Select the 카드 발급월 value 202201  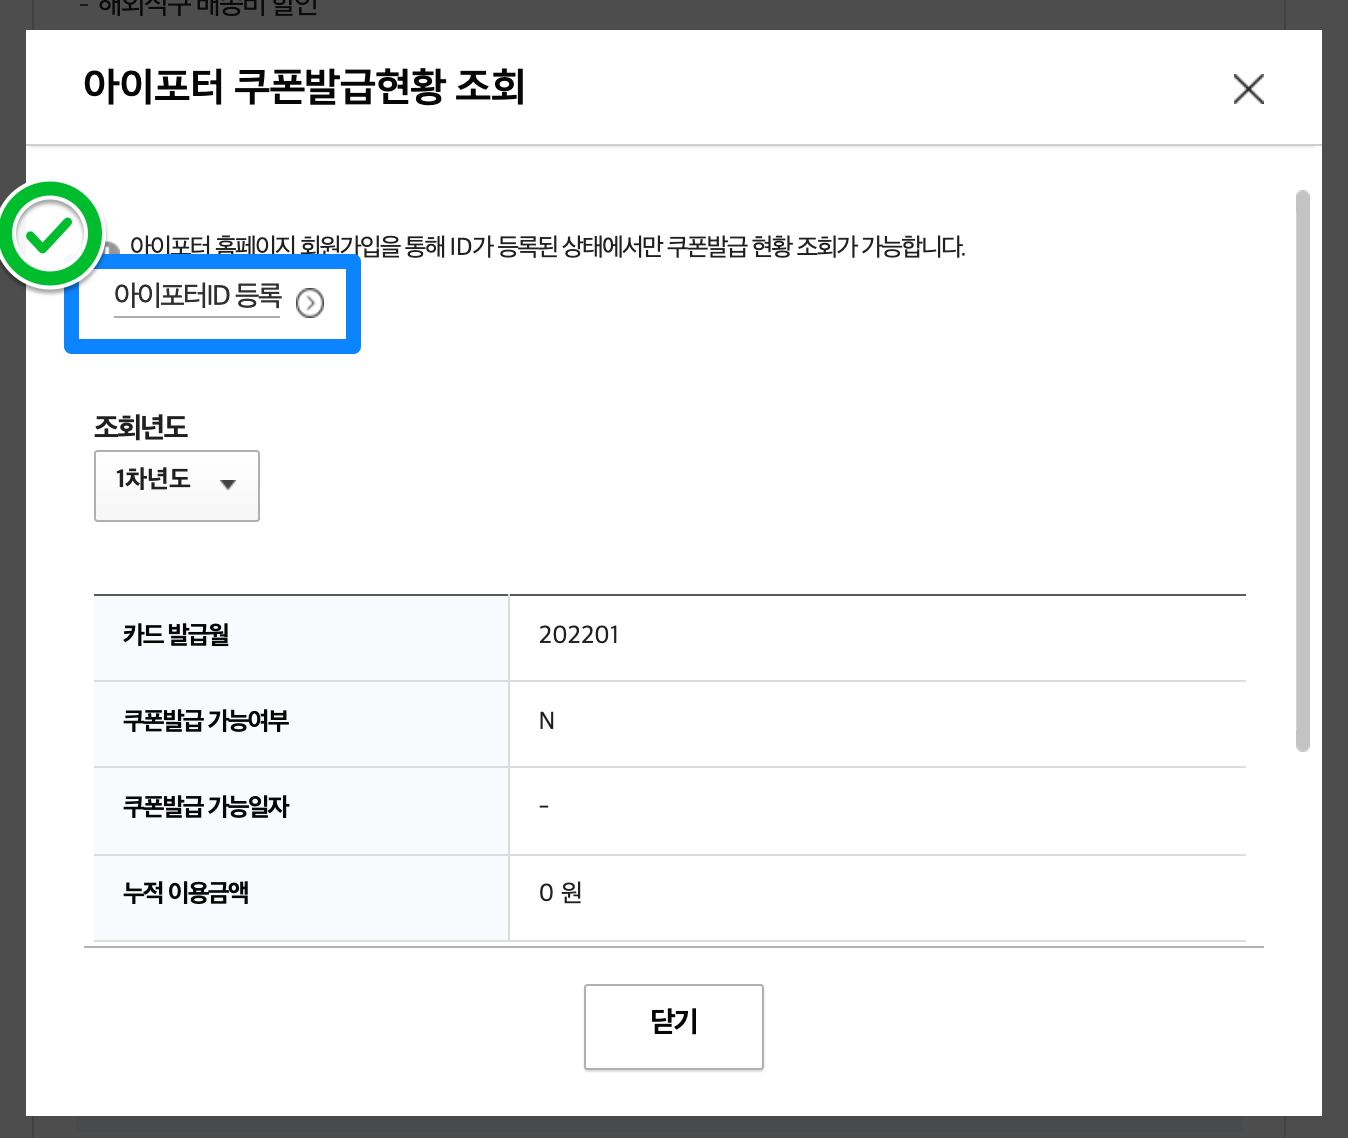[579, 635]
